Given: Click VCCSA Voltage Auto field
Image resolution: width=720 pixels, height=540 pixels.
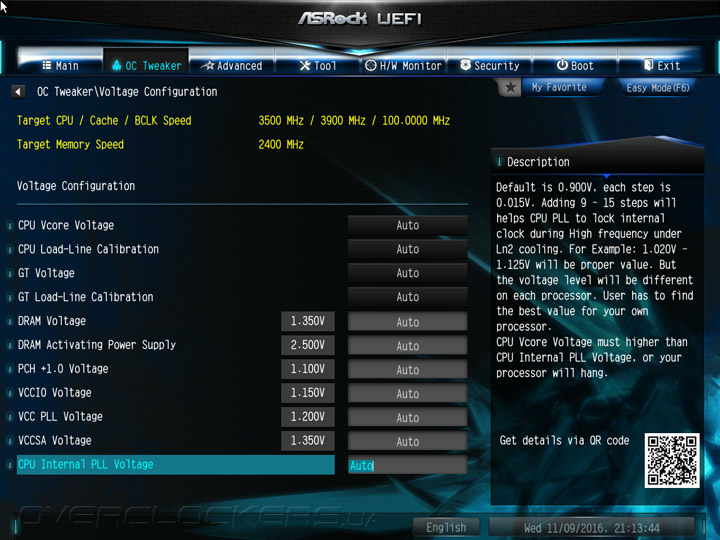Looking at the screenshot, I should (x=407, y=441).
